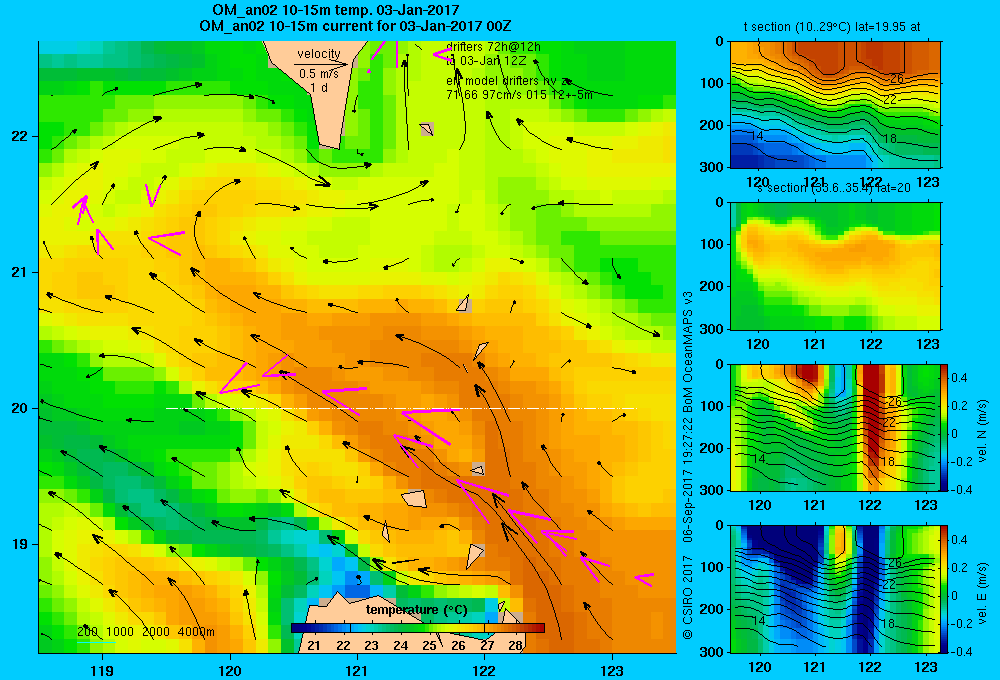The height and width of the screenshot is (680, 1000).
Task: Click contour label '14' in the temperature section
Action: (757, 136)
